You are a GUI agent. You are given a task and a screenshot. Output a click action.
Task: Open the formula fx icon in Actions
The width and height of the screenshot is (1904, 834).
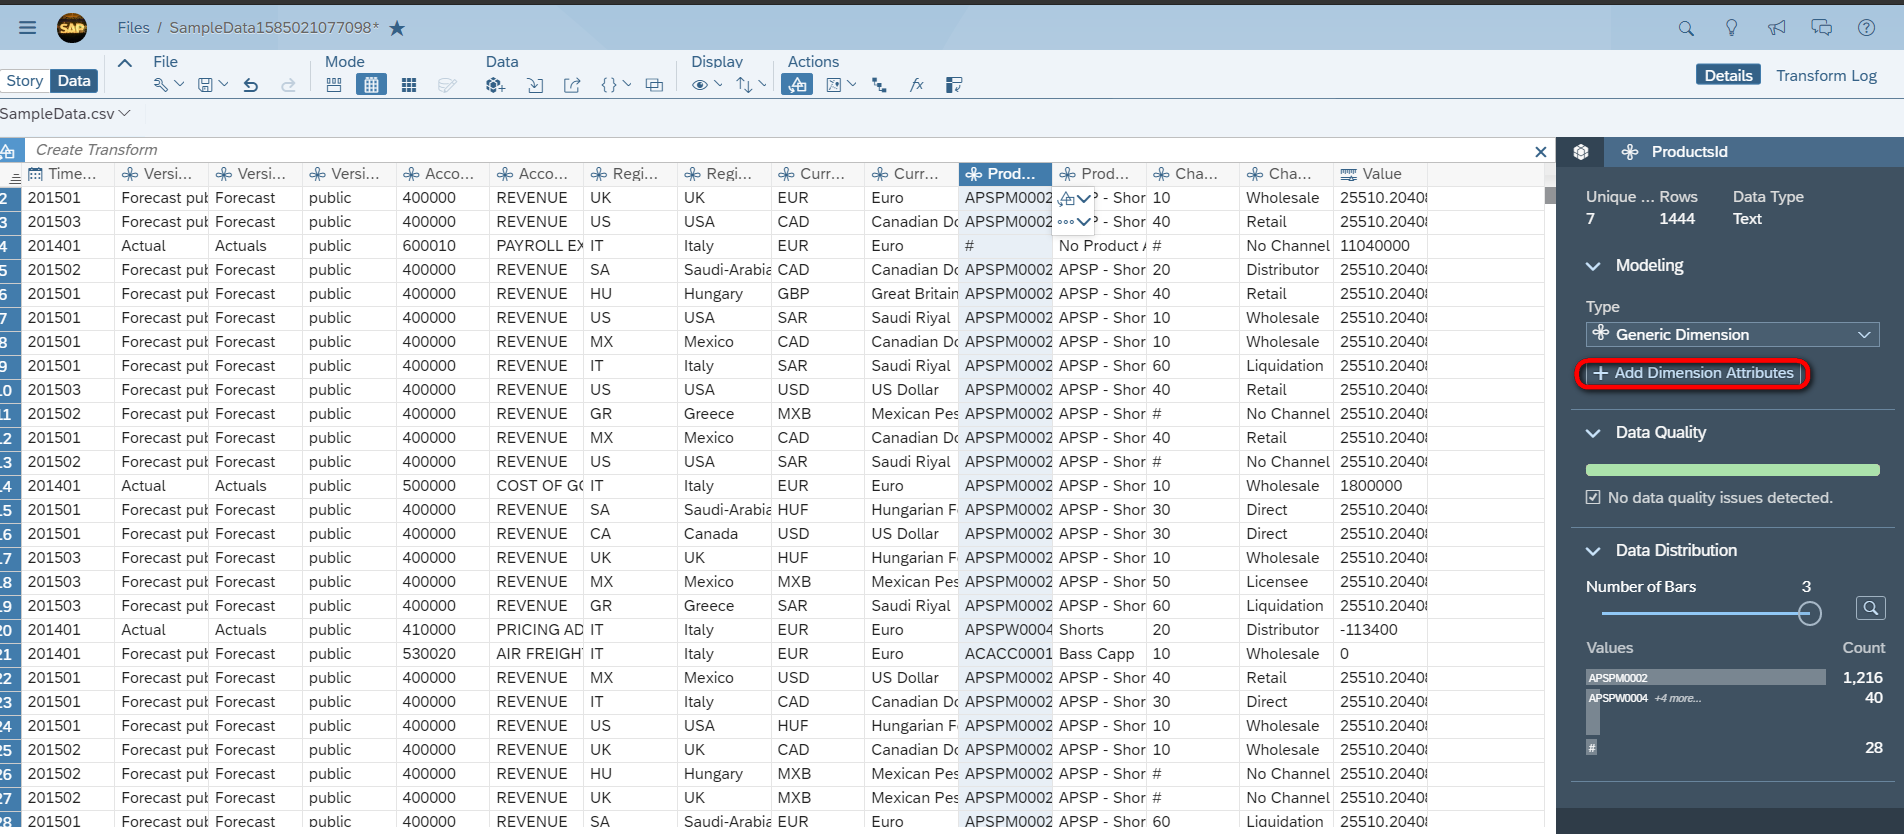click(916, 85)
